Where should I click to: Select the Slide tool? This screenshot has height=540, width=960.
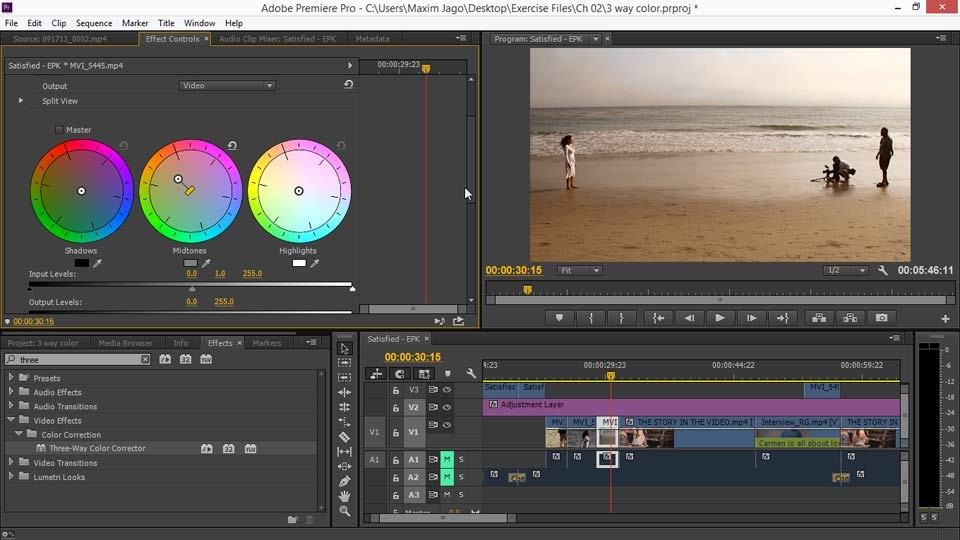pyautogui.click(x=345, y=467)
